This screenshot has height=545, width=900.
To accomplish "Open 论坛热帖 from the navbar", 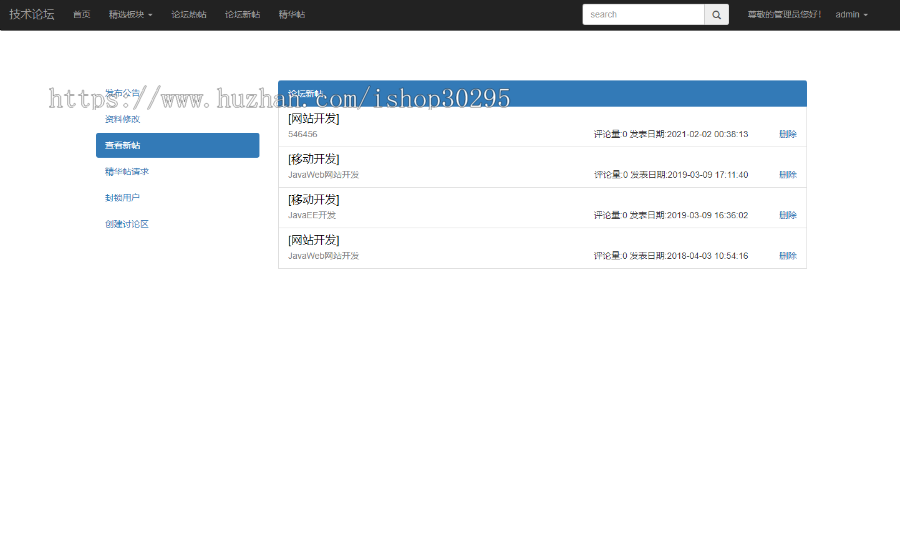I will pyautogui.click(x=189, y=15).
